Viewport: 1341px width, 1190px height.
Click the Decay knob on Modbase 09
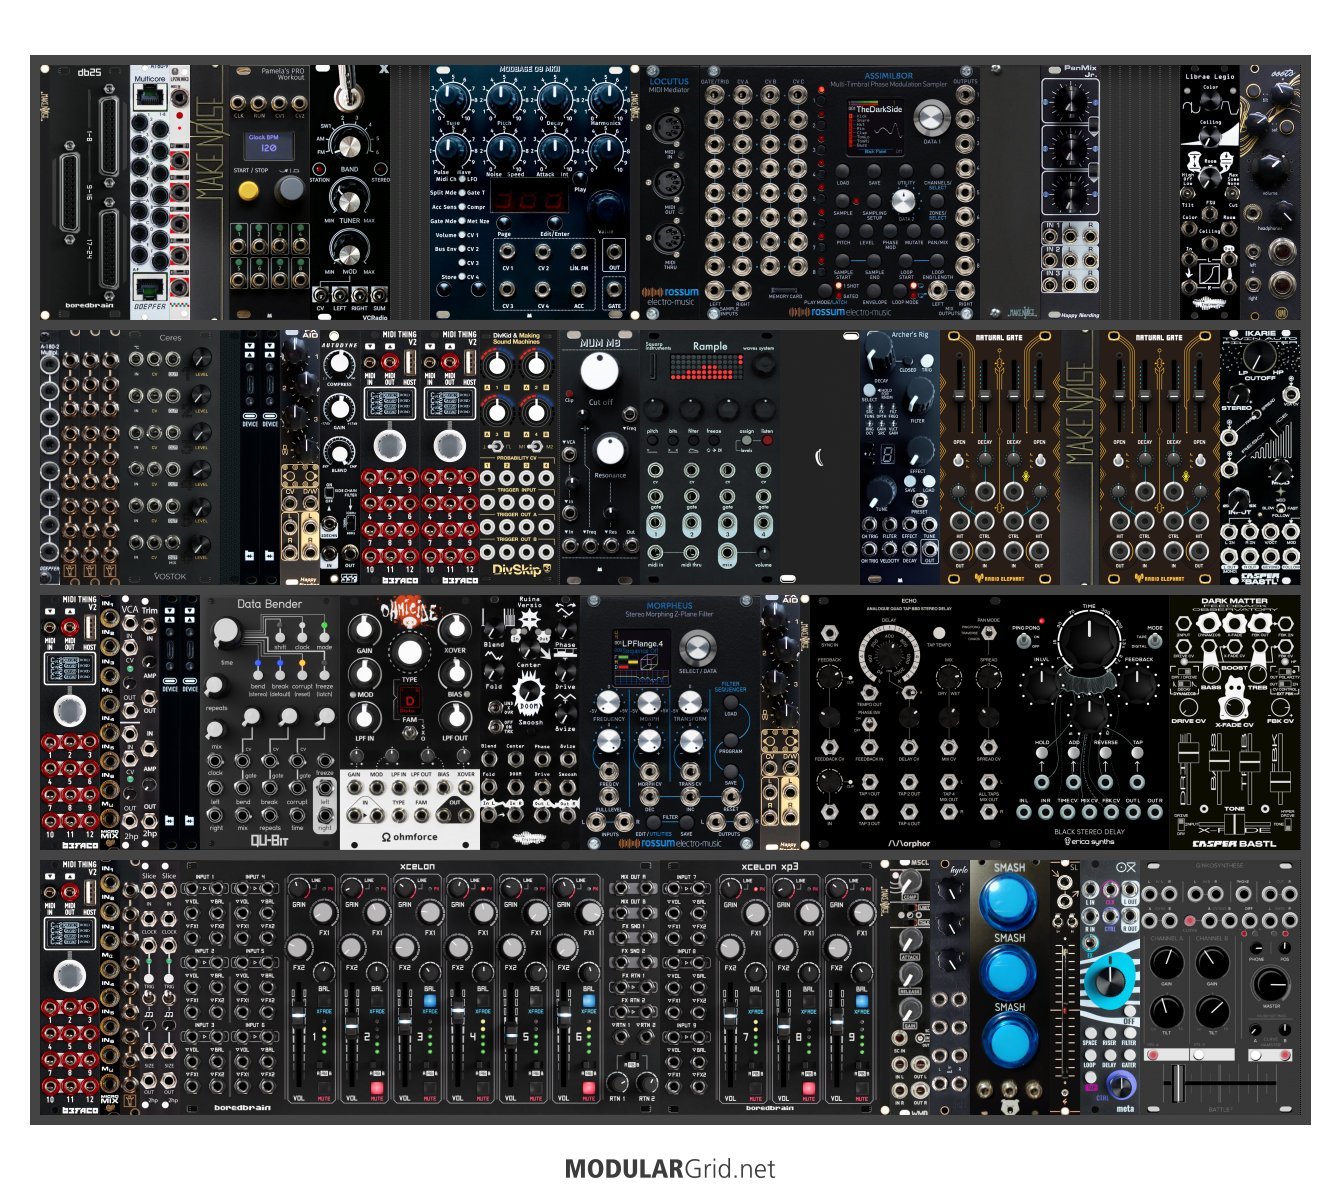(554, 100)
